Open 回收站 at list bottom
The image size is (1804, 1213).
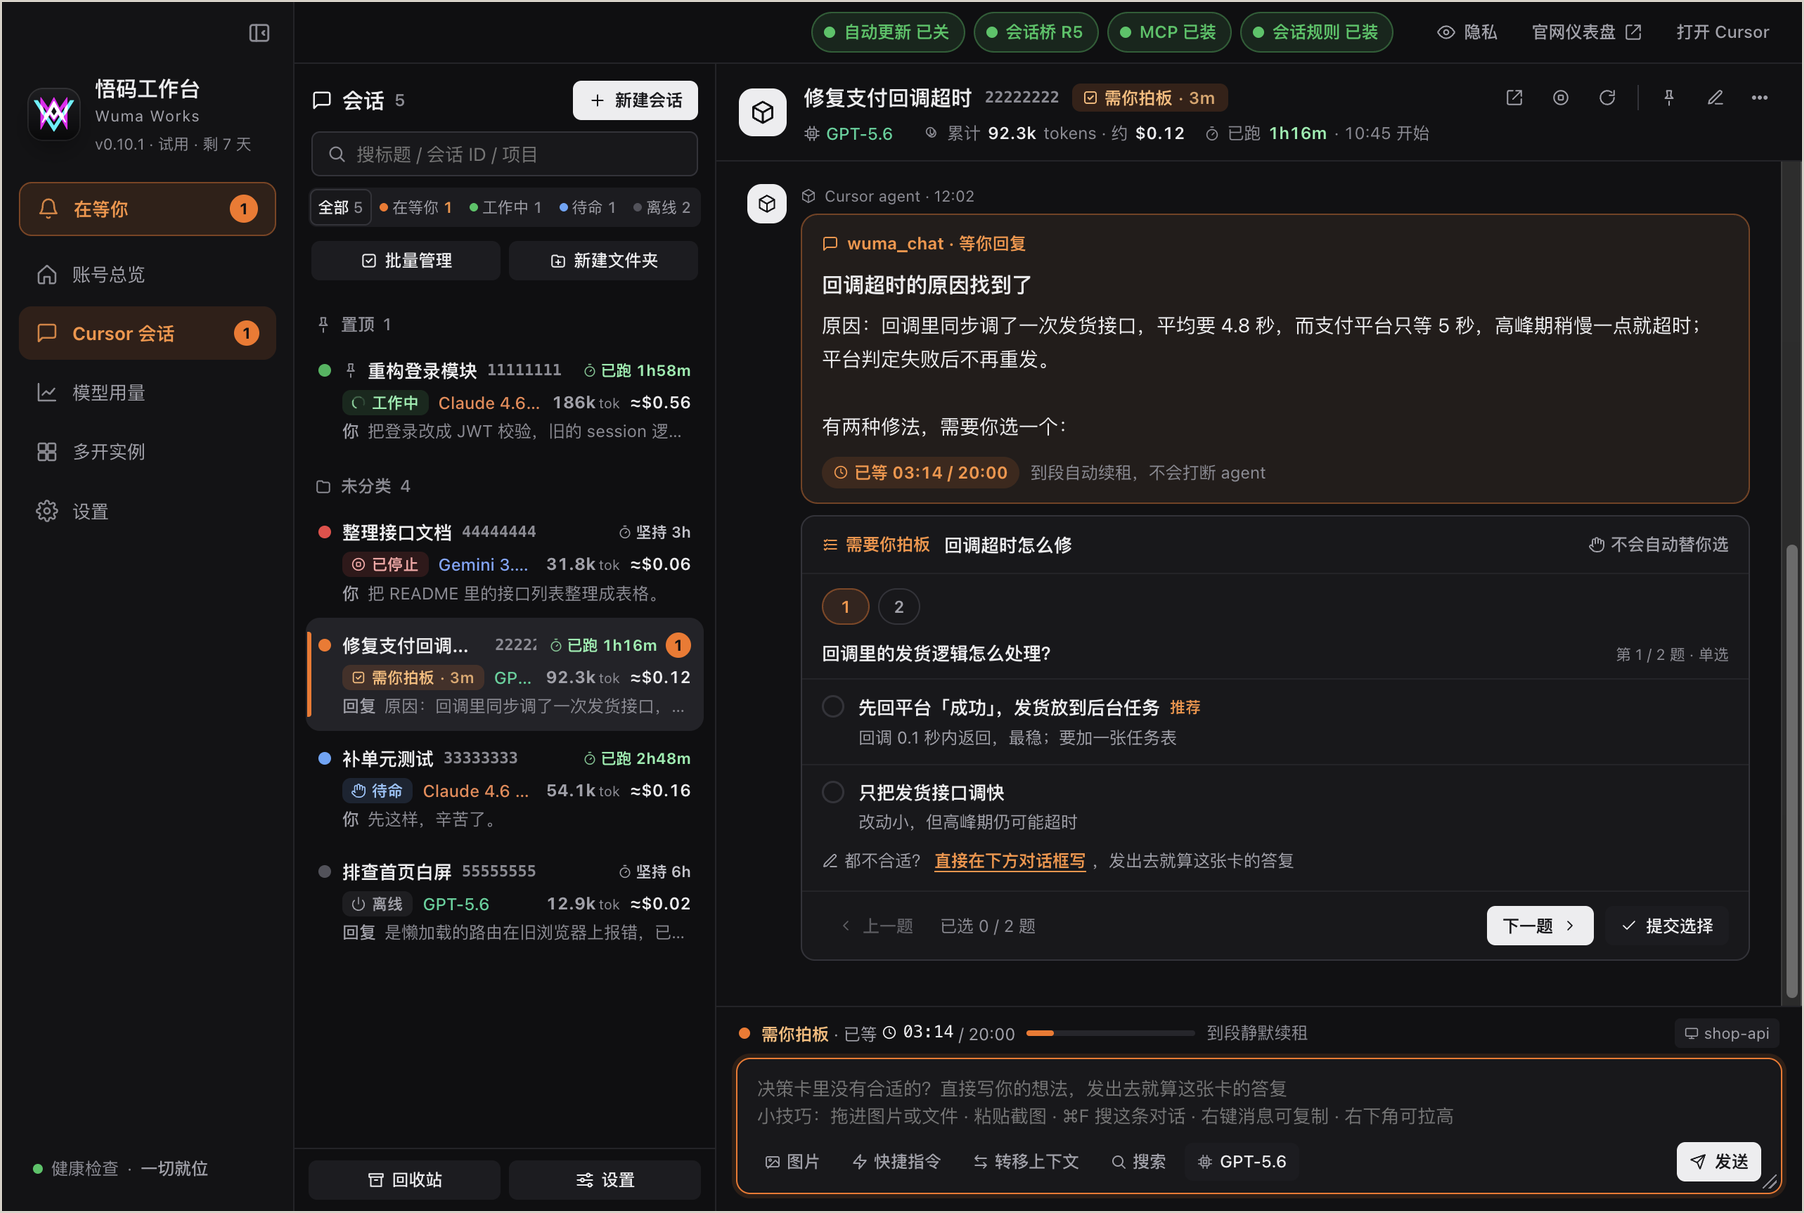point(405,1180)
